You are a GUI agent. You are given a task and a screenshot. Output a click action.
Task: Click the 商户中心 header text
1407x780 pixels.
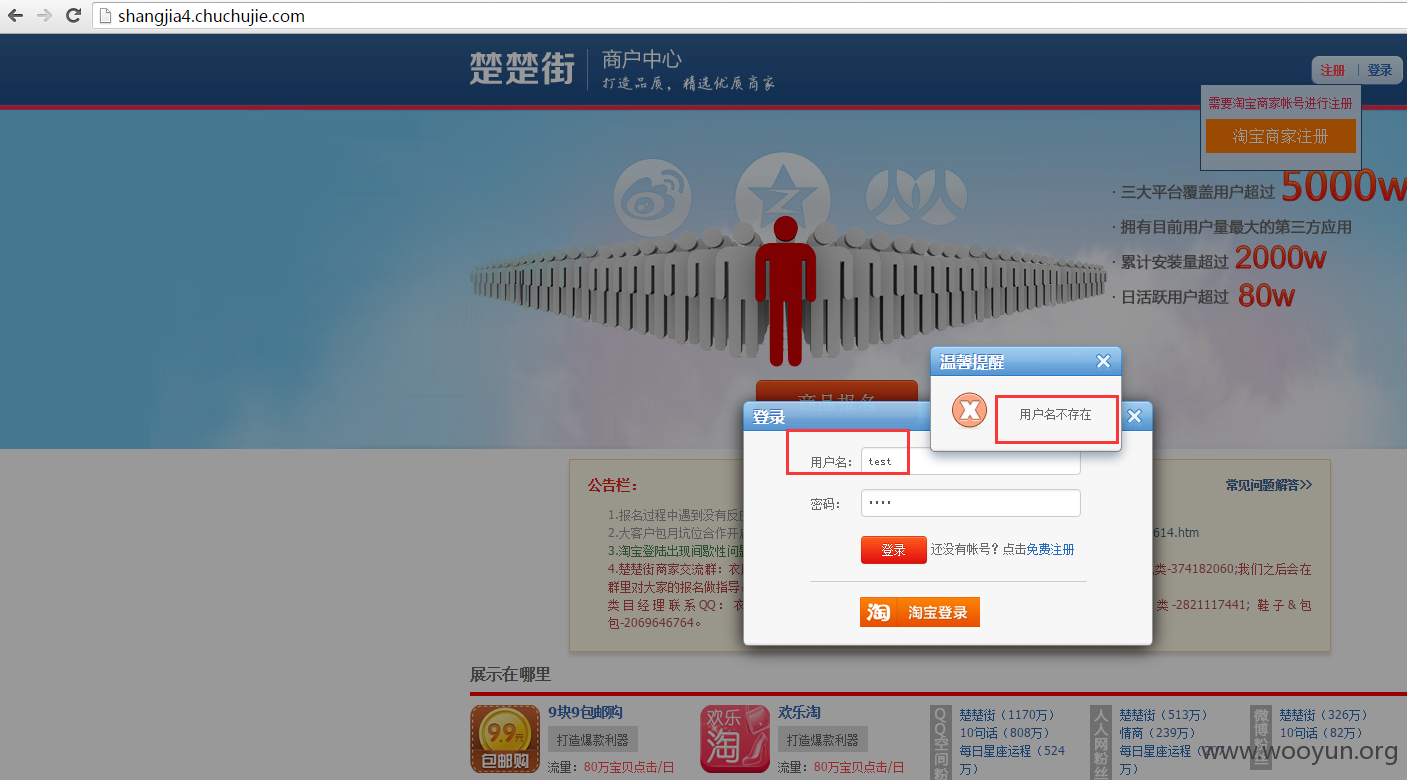click(642, 59)
